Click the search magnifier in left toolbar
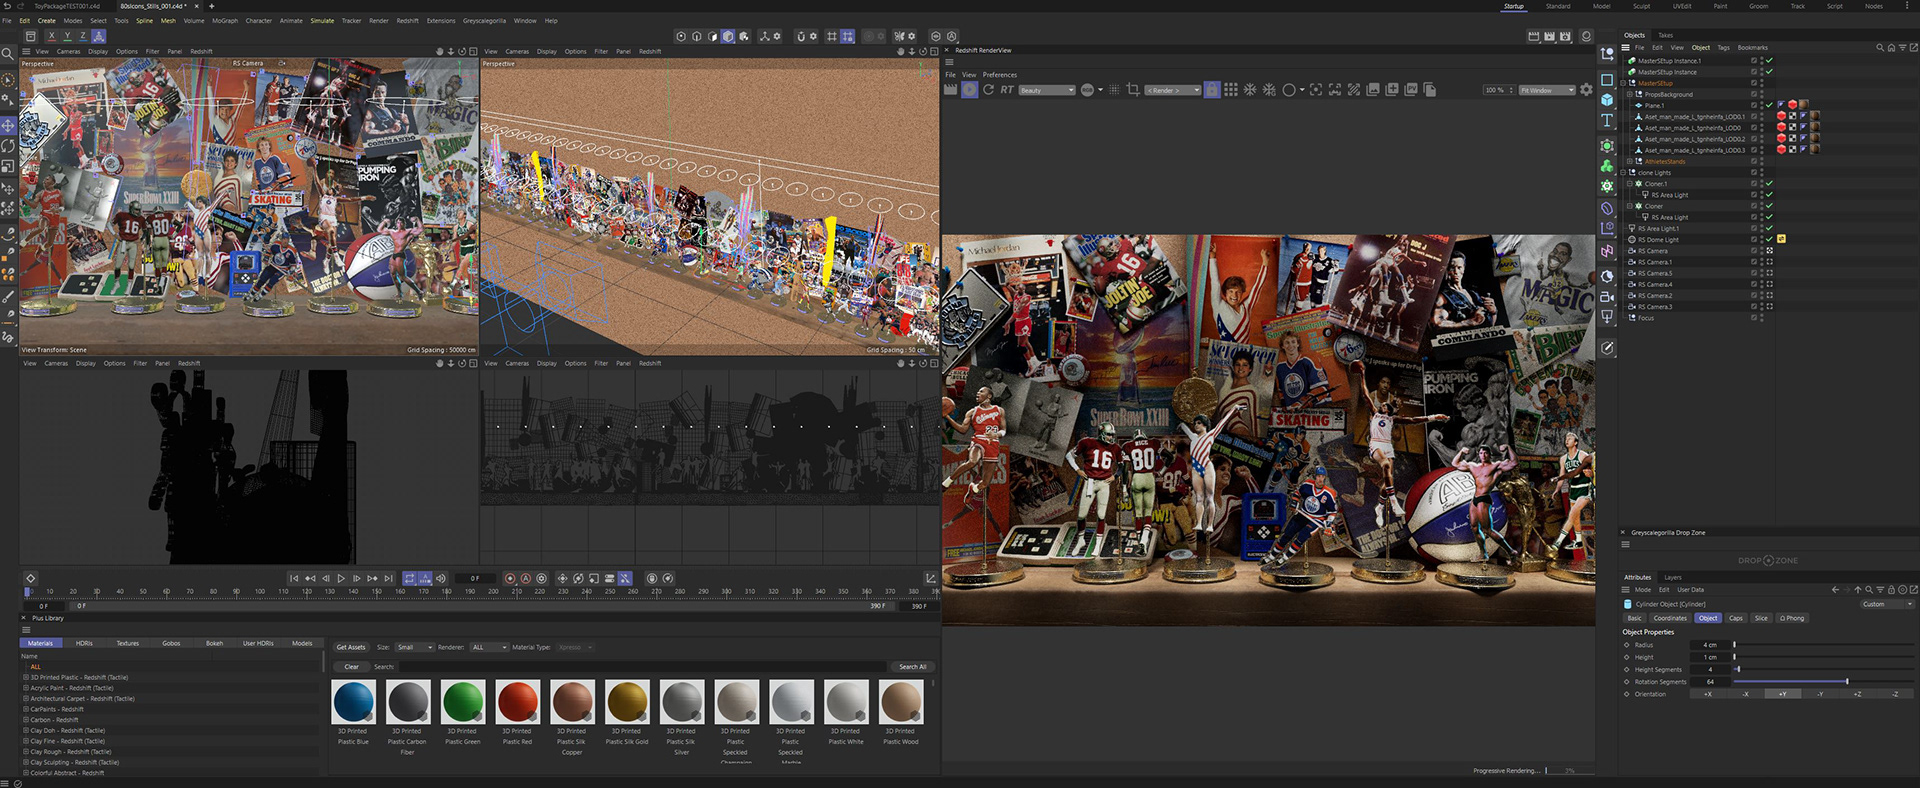 pyautogui.click(x=8, y=54)
